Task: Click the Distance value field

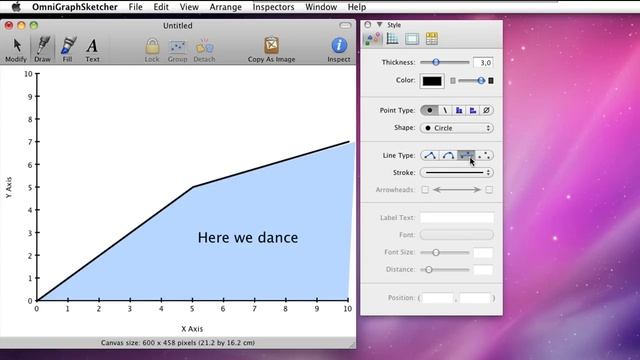Action: click(x=483, y=270)
